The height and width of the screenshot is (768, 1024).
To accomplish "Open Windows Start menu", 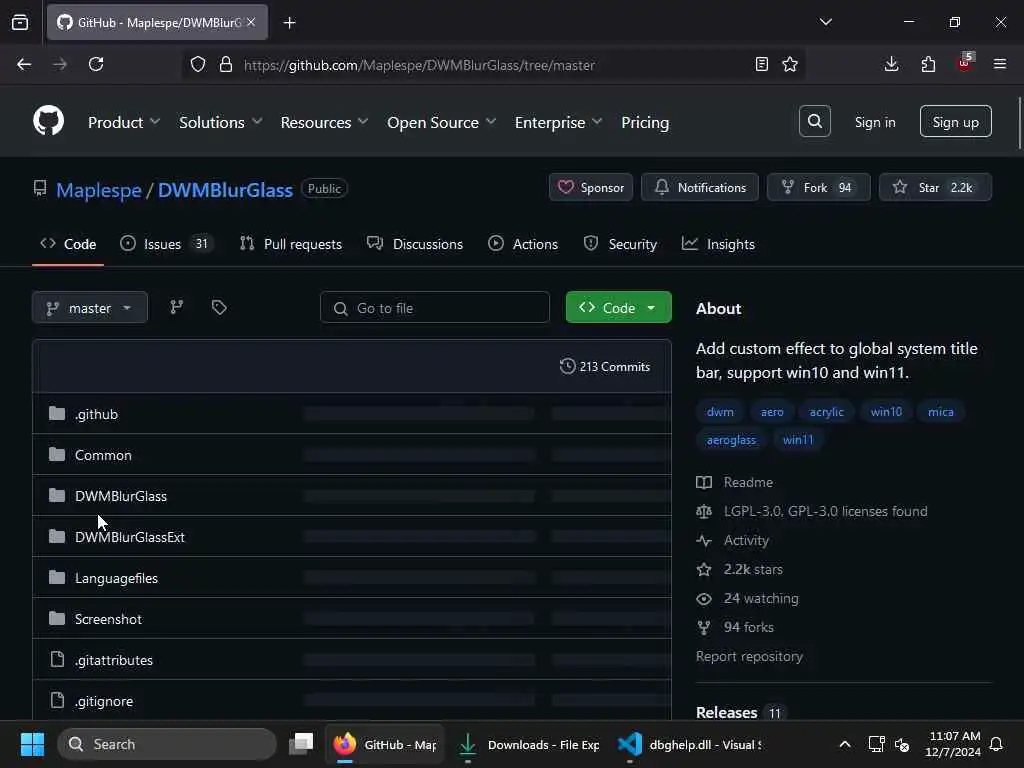I will (x=32, y=744).
